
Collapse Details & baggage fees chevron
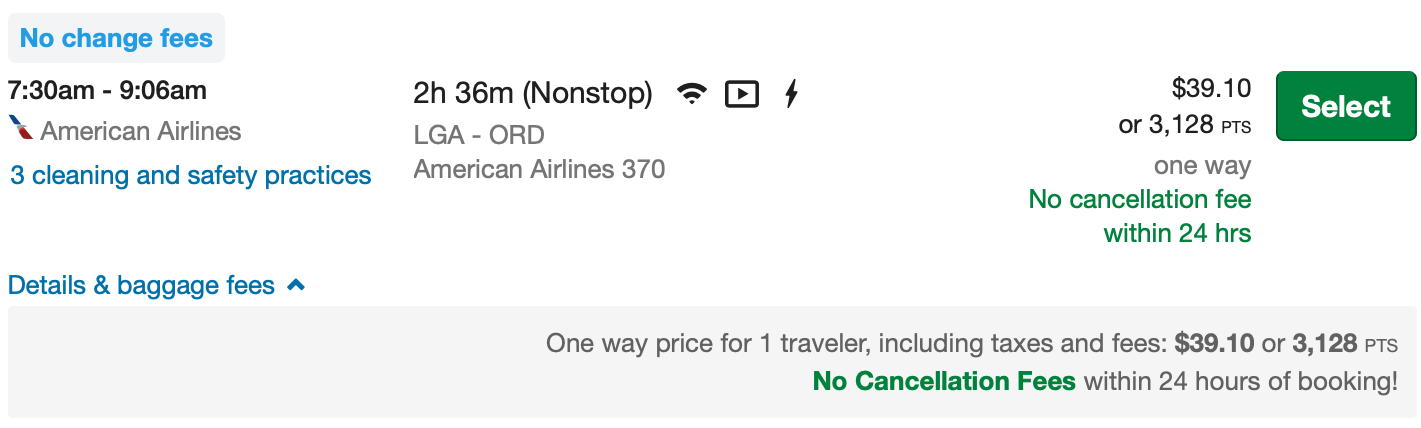(295, 286)
